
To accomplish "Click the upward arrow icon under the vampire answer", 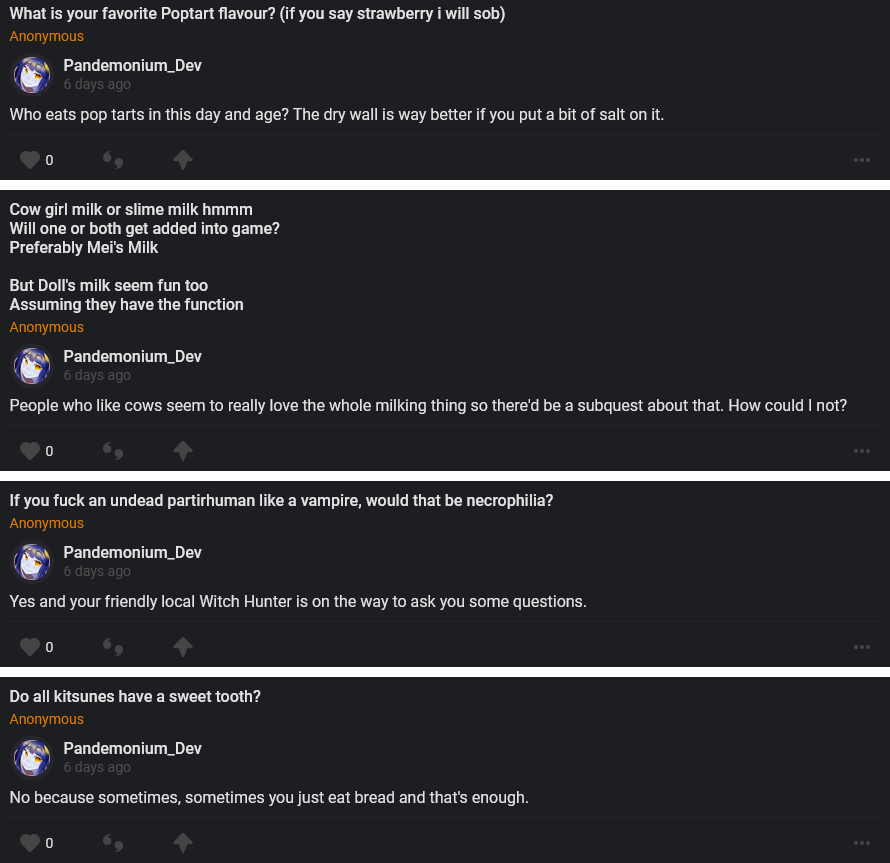I will 182,647.
